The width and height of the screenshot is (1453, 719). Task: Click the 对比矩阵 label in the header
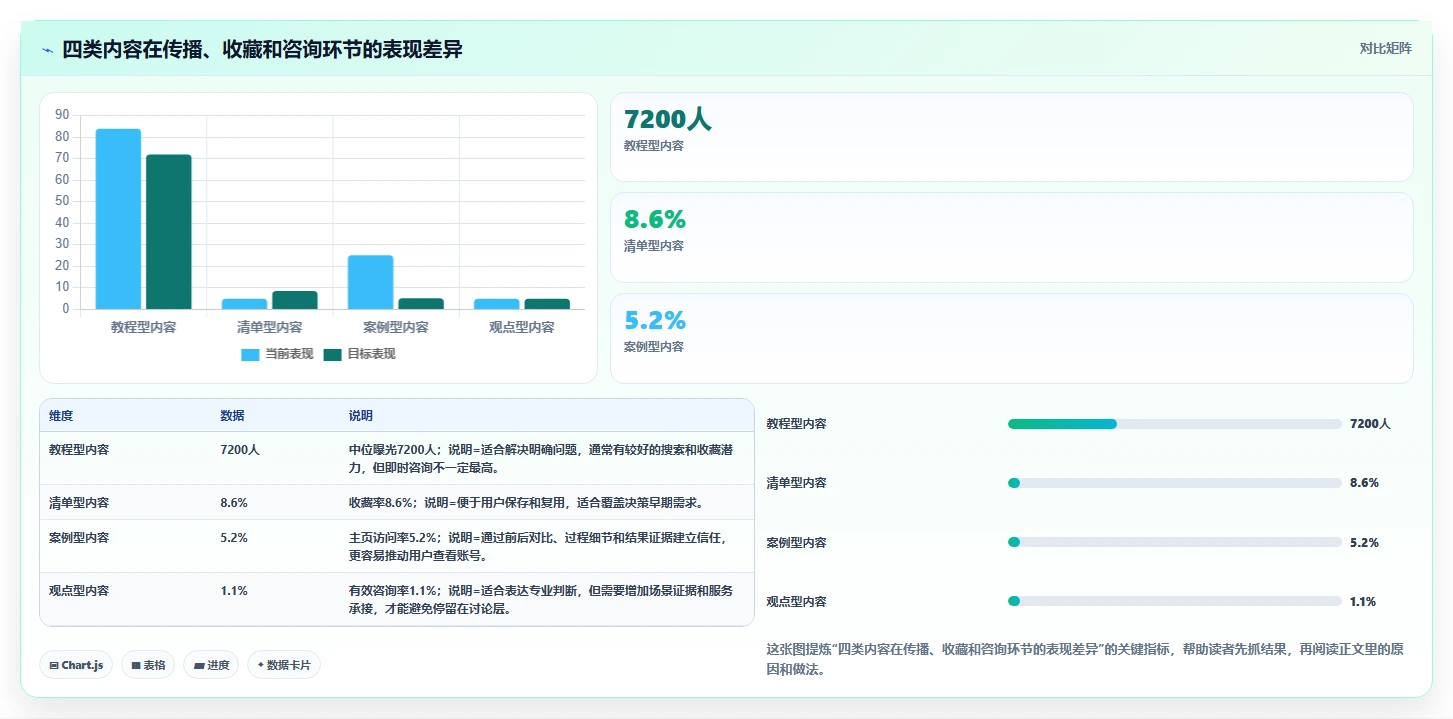1385,48
